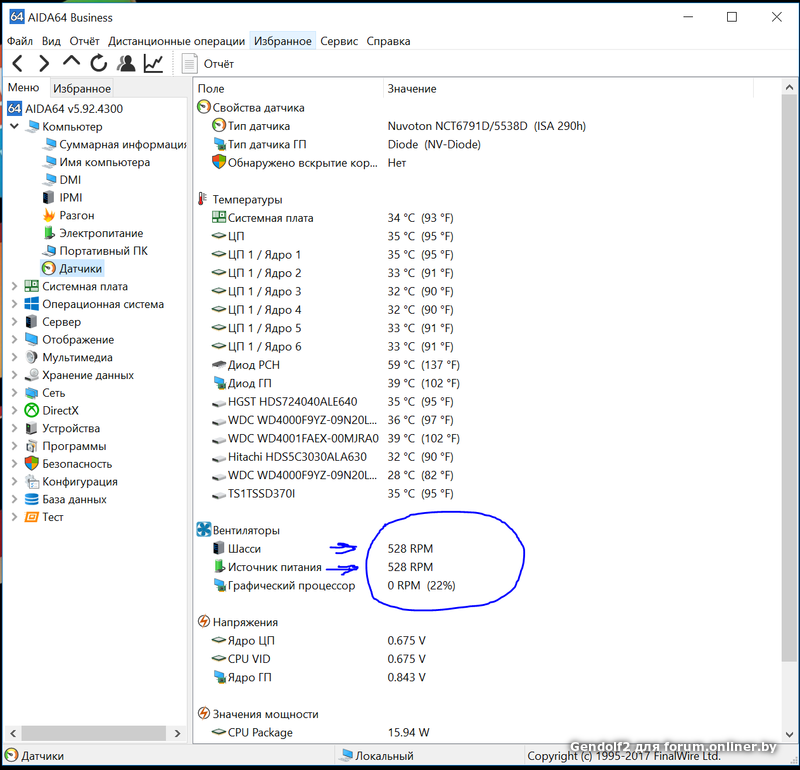Open the Справка menu

(388, 41)
